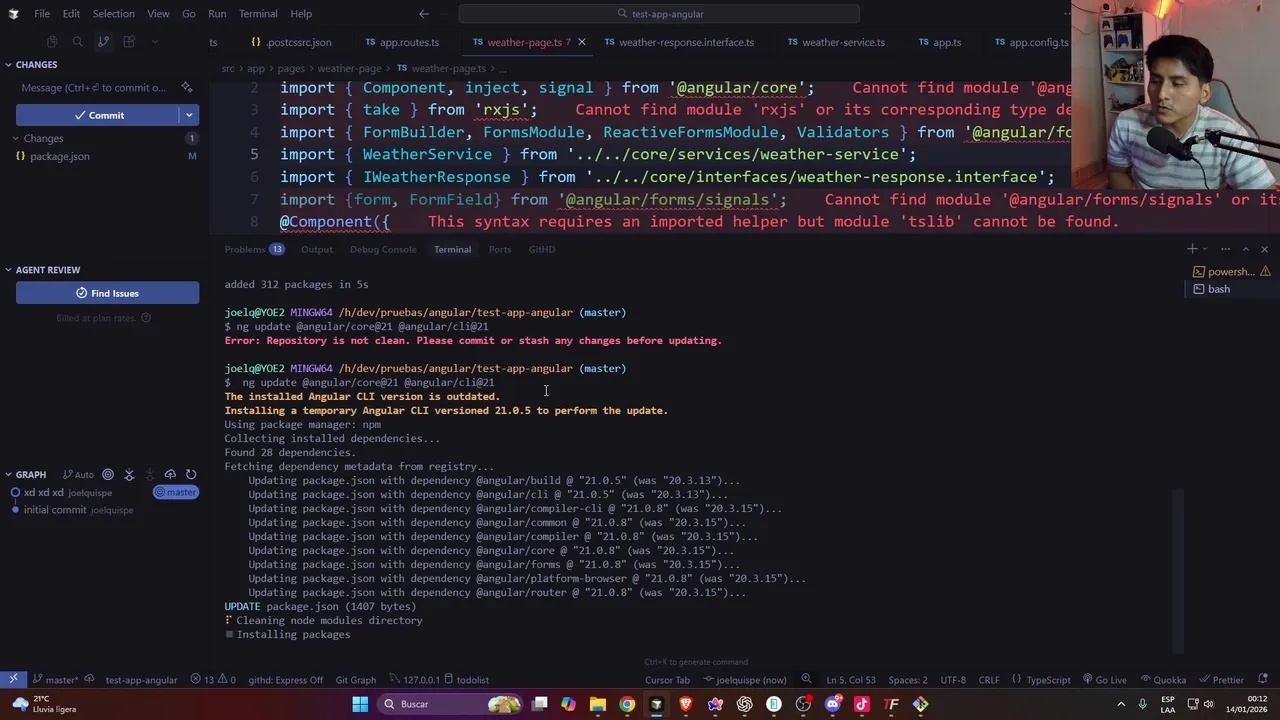Viewport: 1280px width, 720px height.
Task: Click the Find Issues button
Action: coord(107,293)
